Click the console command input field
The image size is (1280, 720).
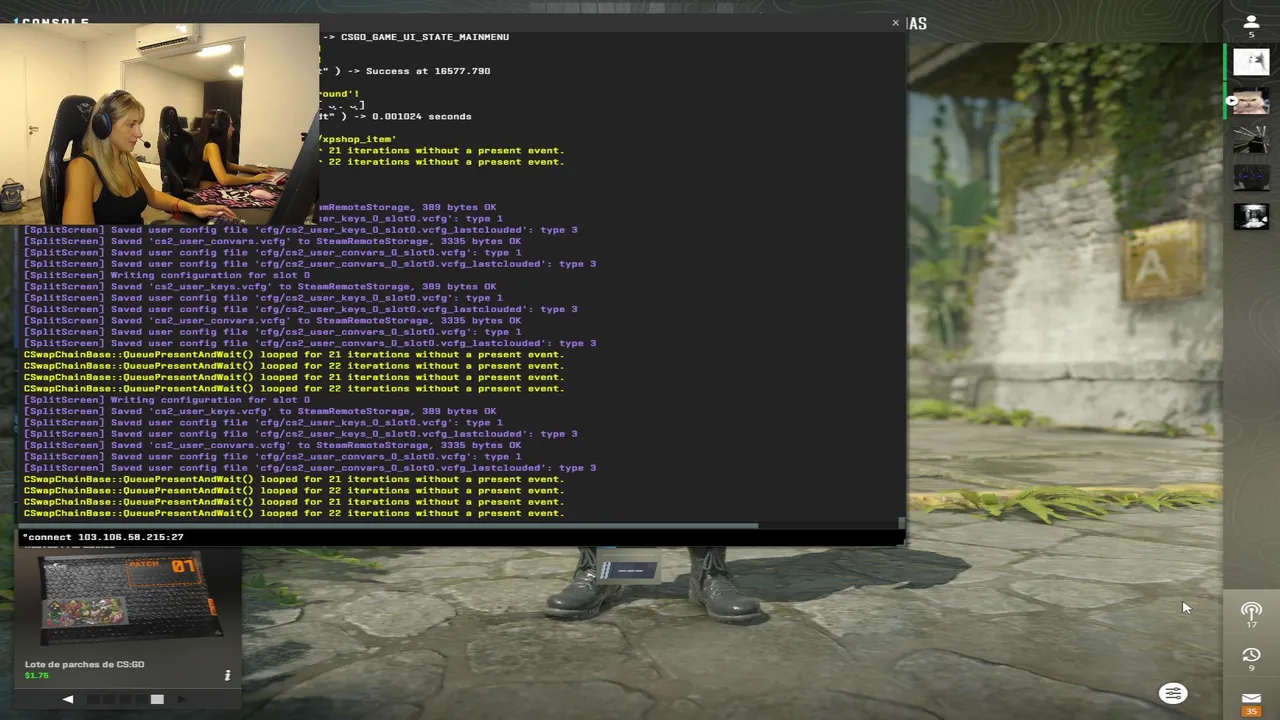(x=461, y=537)
